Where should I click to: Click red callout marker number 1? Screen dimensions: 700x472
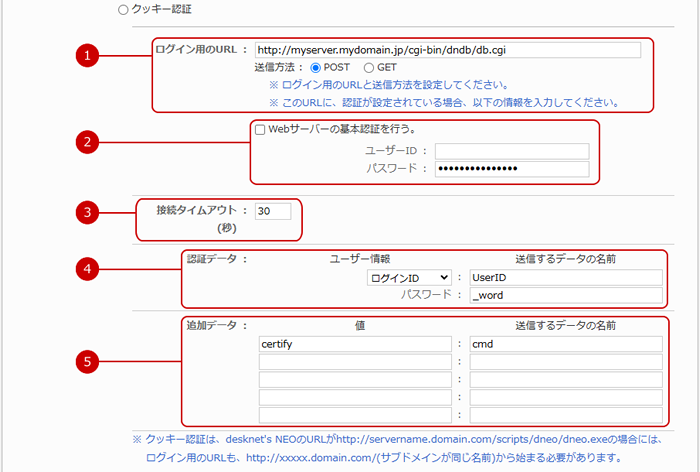coord(89,57)
